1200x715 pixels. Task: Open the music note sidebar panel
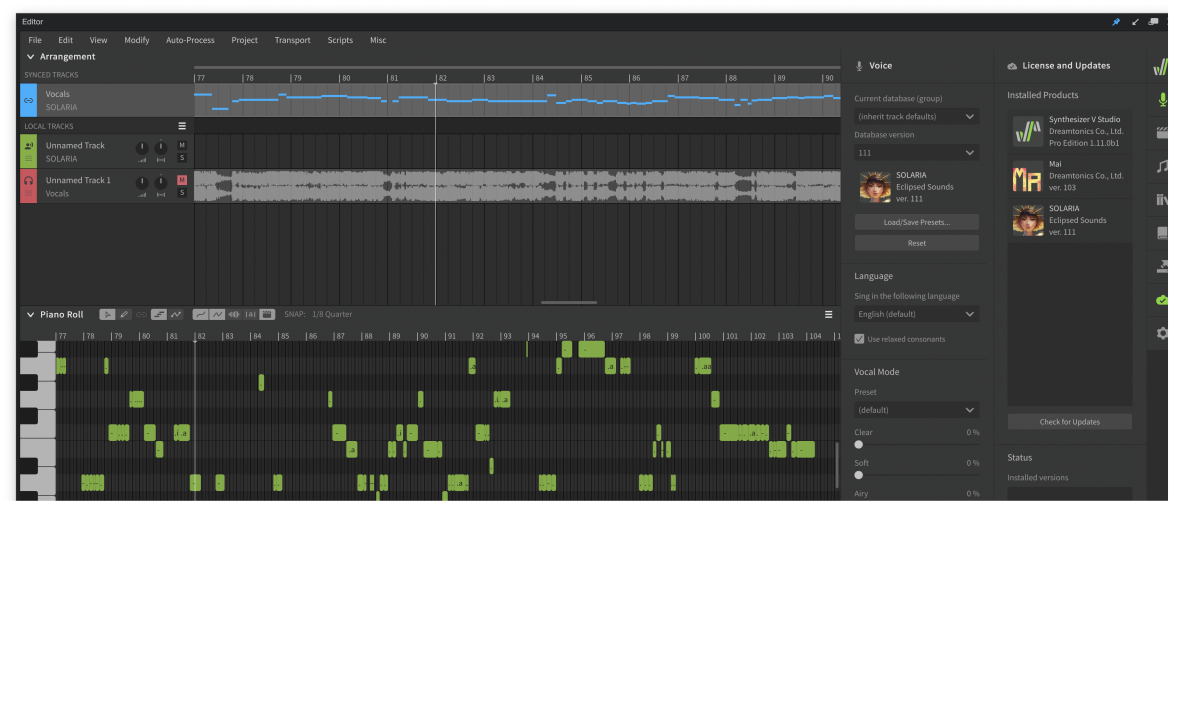click(1162, 166)
